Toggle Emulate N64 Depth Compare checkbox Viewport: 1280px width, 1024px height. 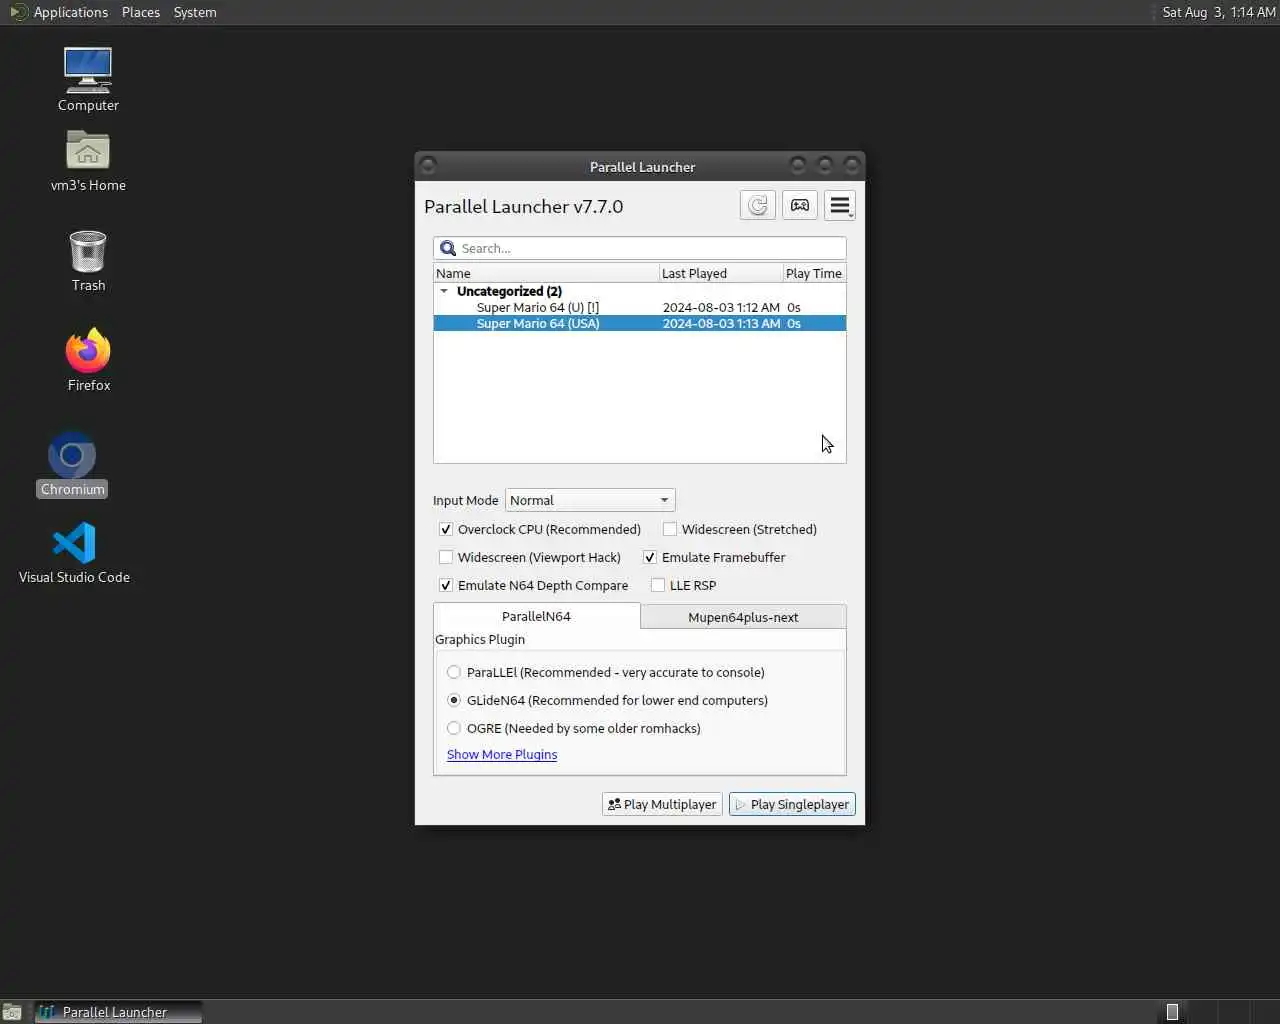(446, 585)
